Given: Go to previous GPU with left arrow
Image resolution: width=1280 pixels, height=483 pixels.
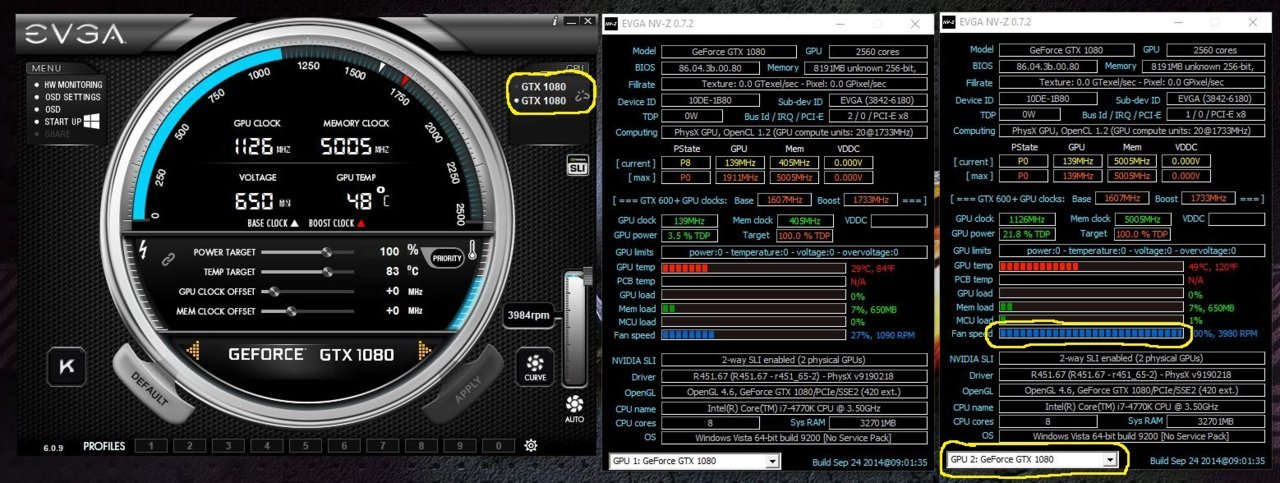Looking at the screenshot, I should (x=193, y=350).
